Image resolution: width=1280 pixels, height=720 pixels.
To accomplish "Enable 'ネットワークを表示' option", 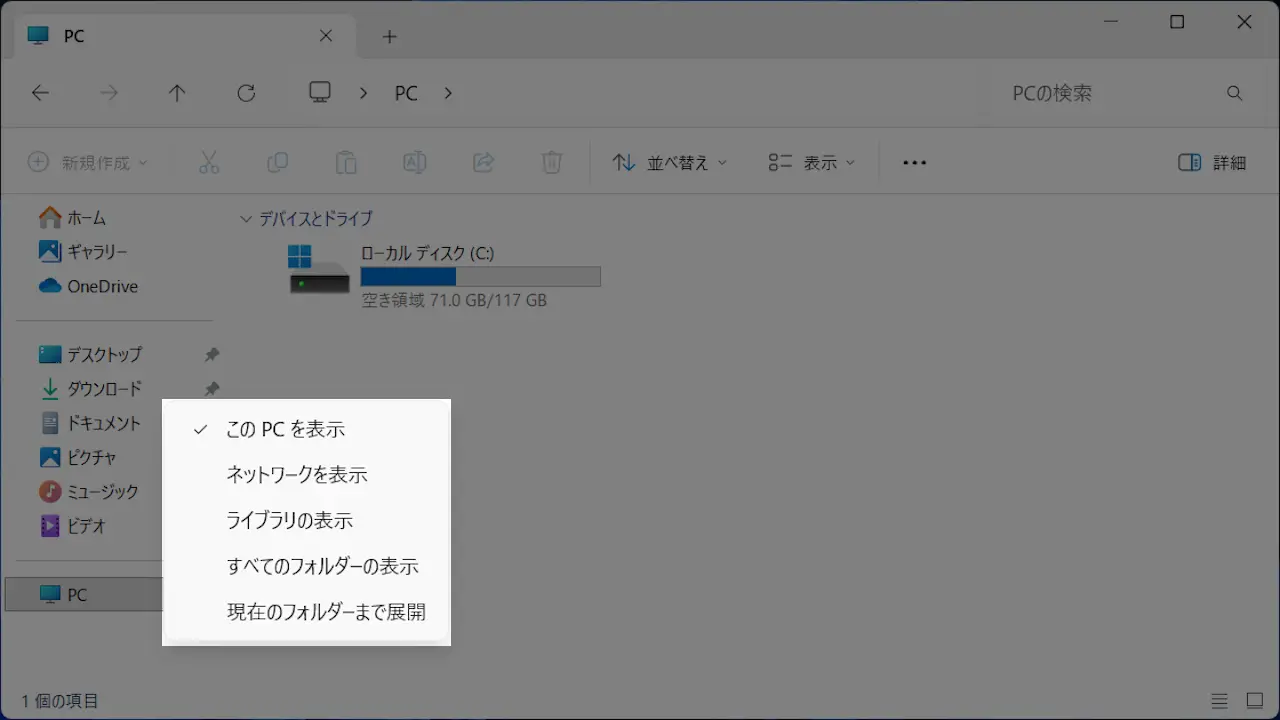I will [x=297, y=475].
